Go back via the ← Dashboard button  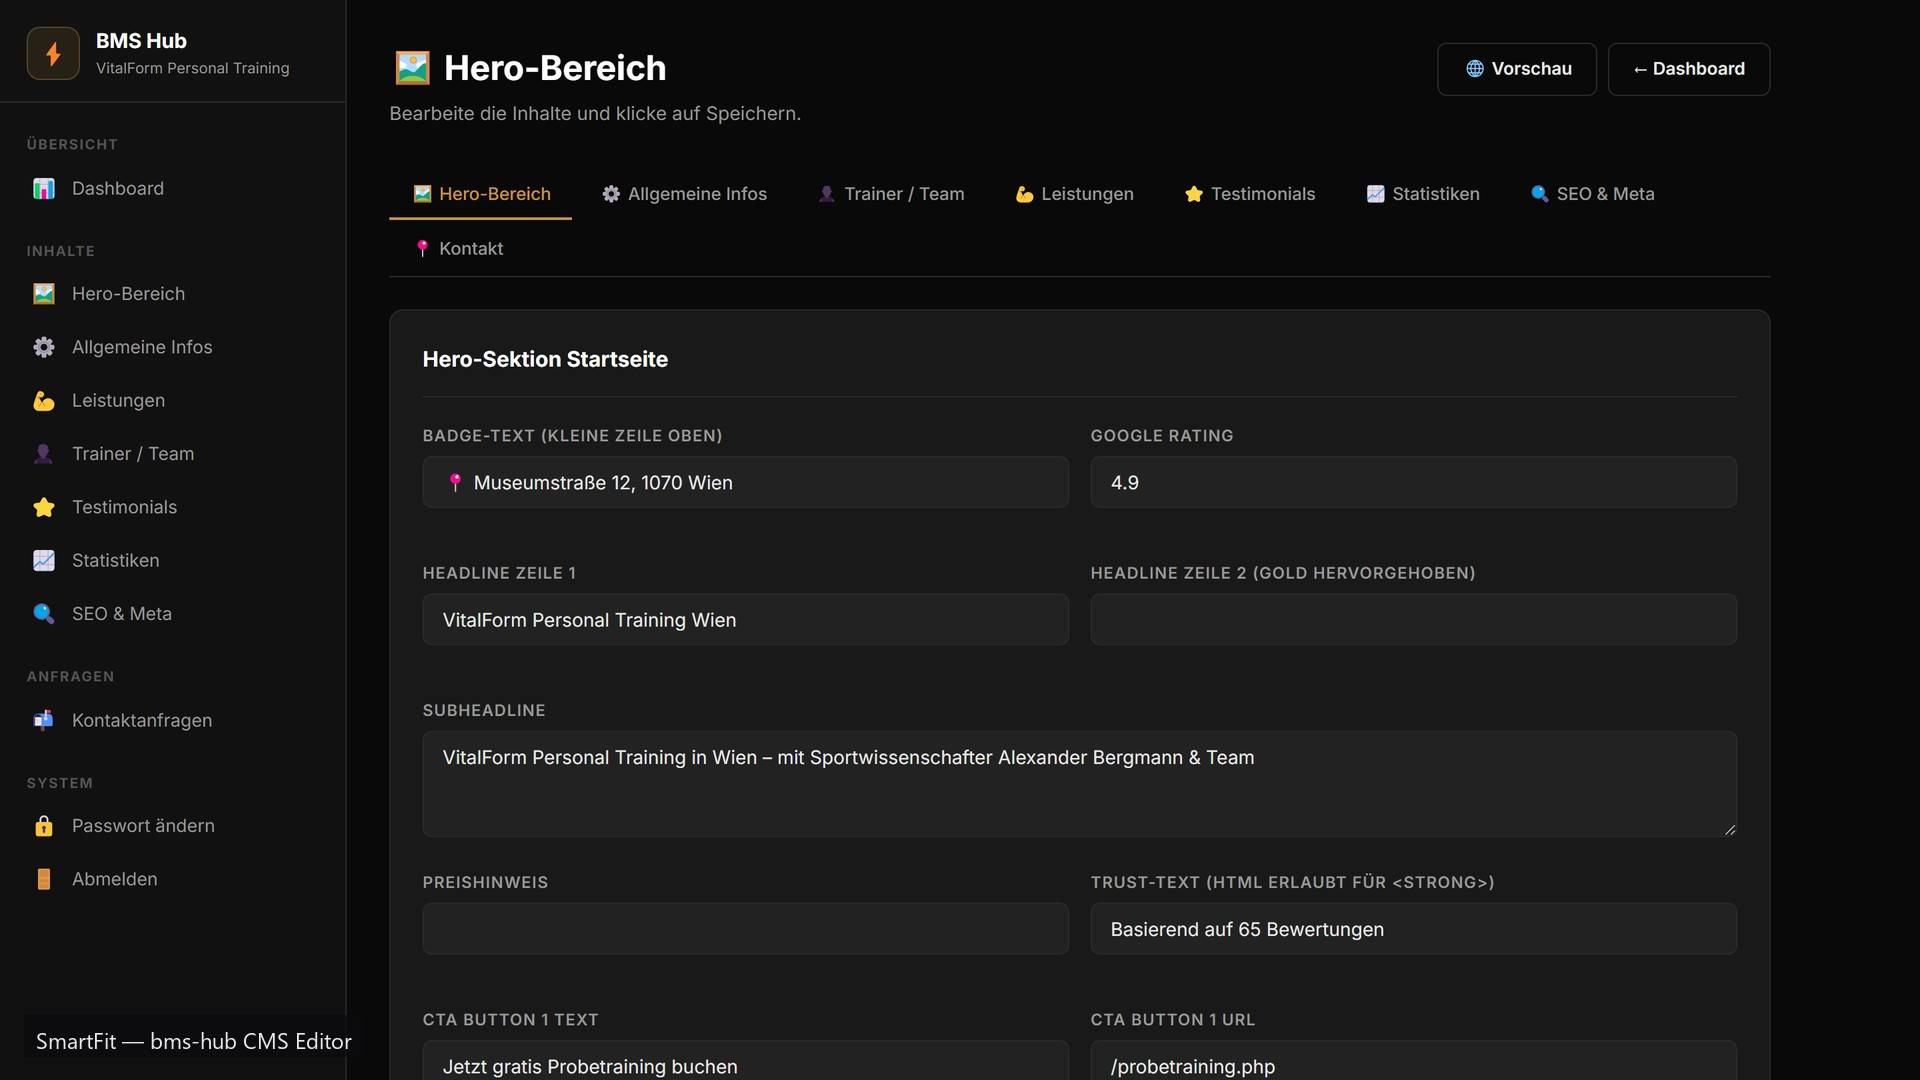1689,69
